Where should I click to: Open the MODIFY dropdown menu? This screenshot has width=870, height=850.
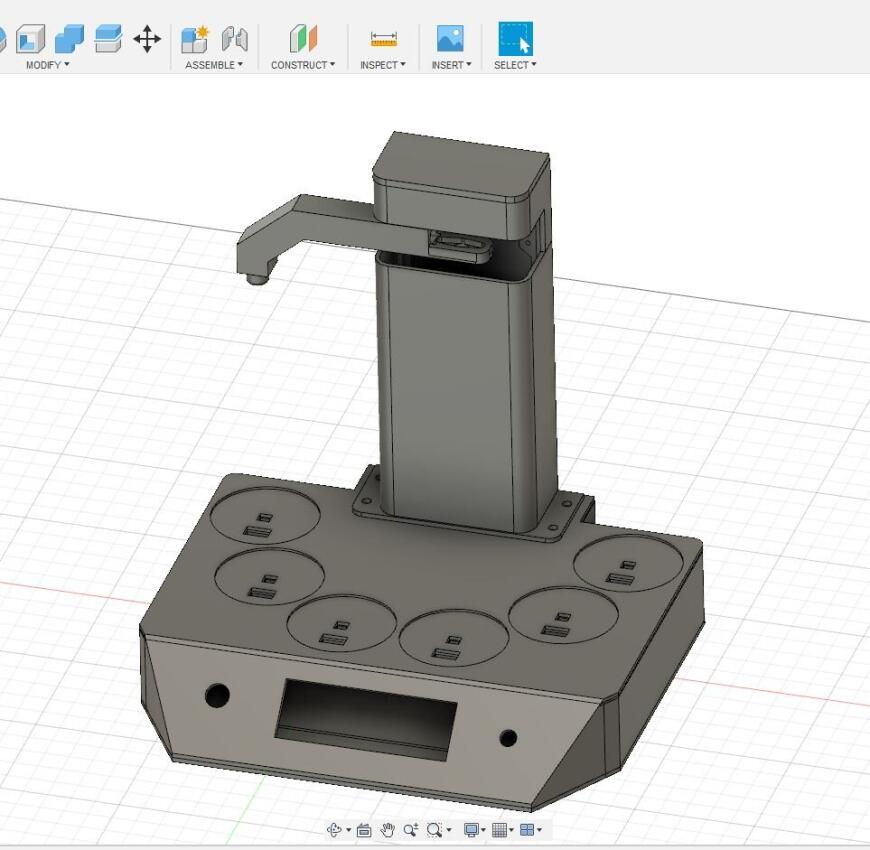point(48,65)
